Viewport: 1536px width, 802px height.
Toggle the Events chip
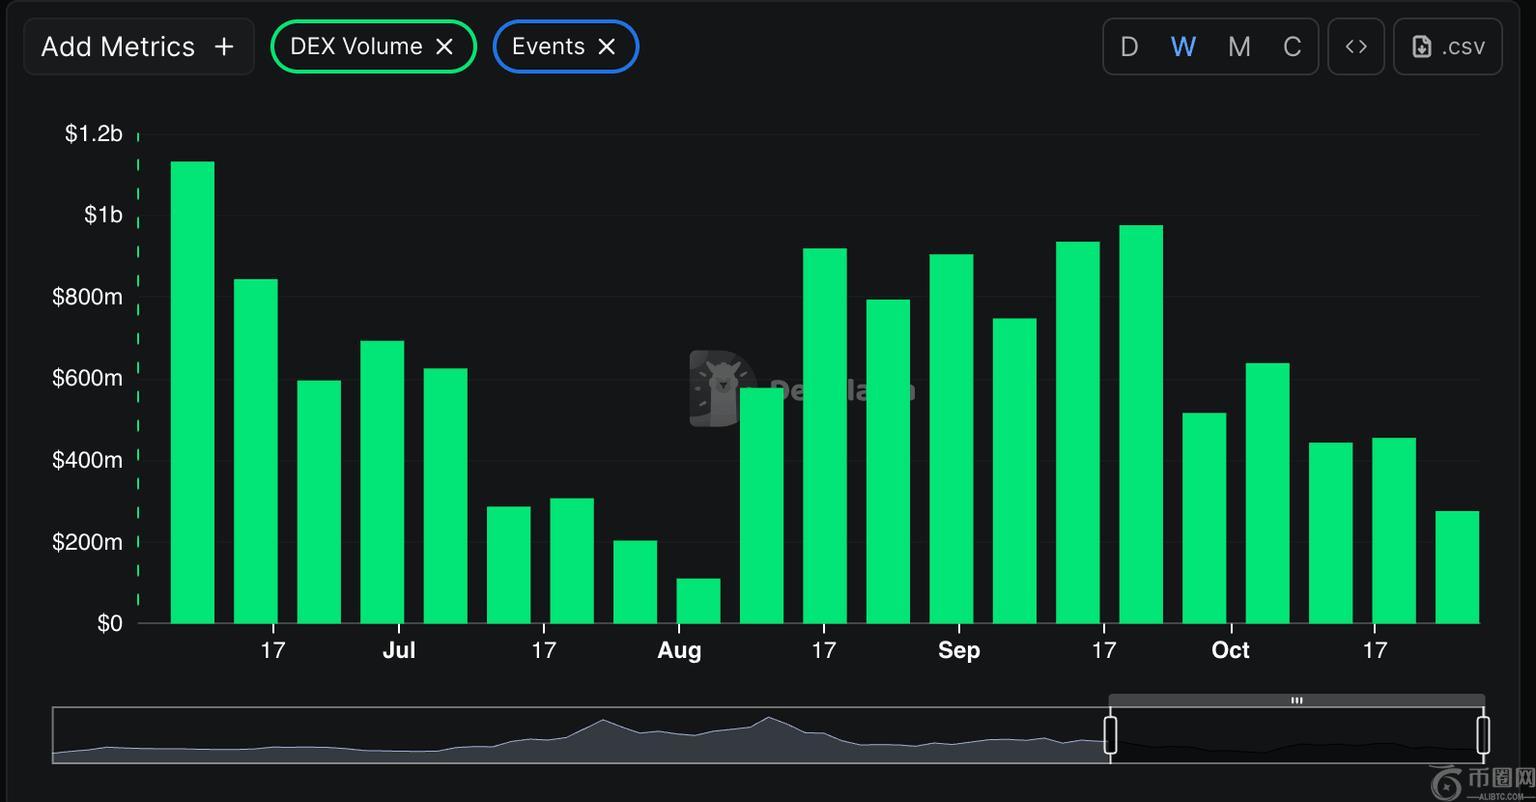tap(548, 47)
